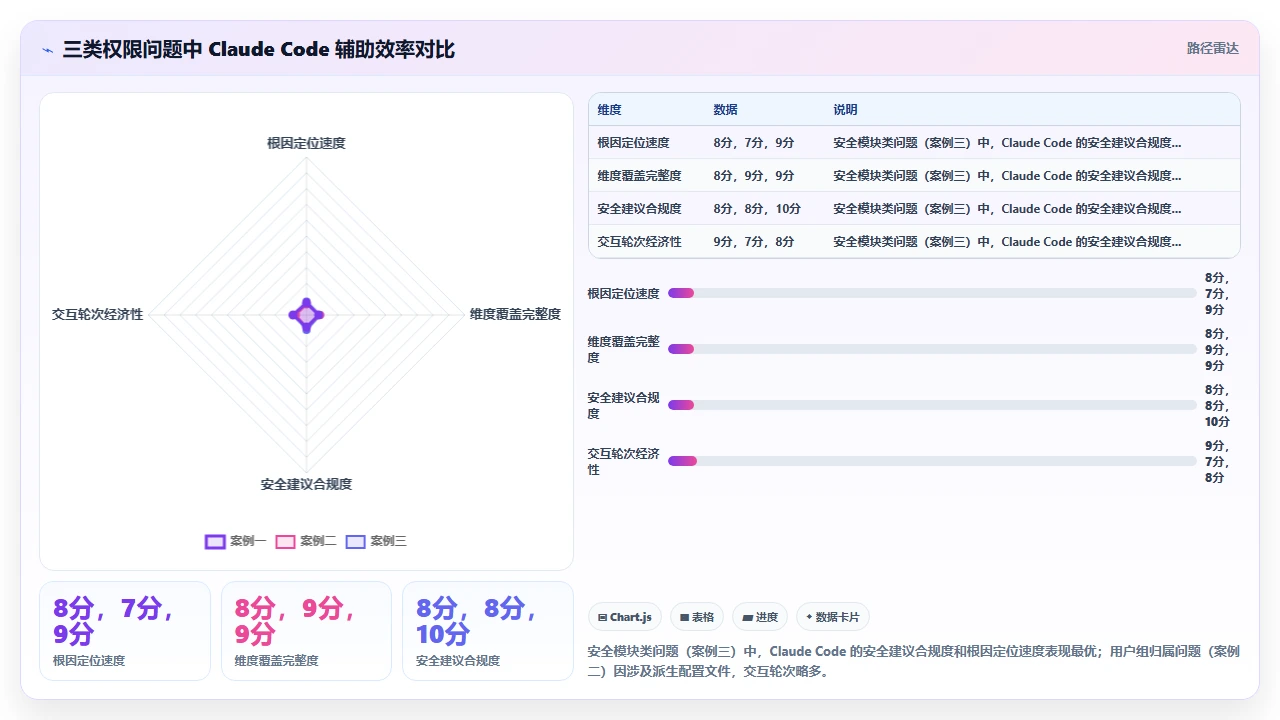Click the score value right of the 根因定位速度 bar
1280x720 pixels.
(1218, 293)
